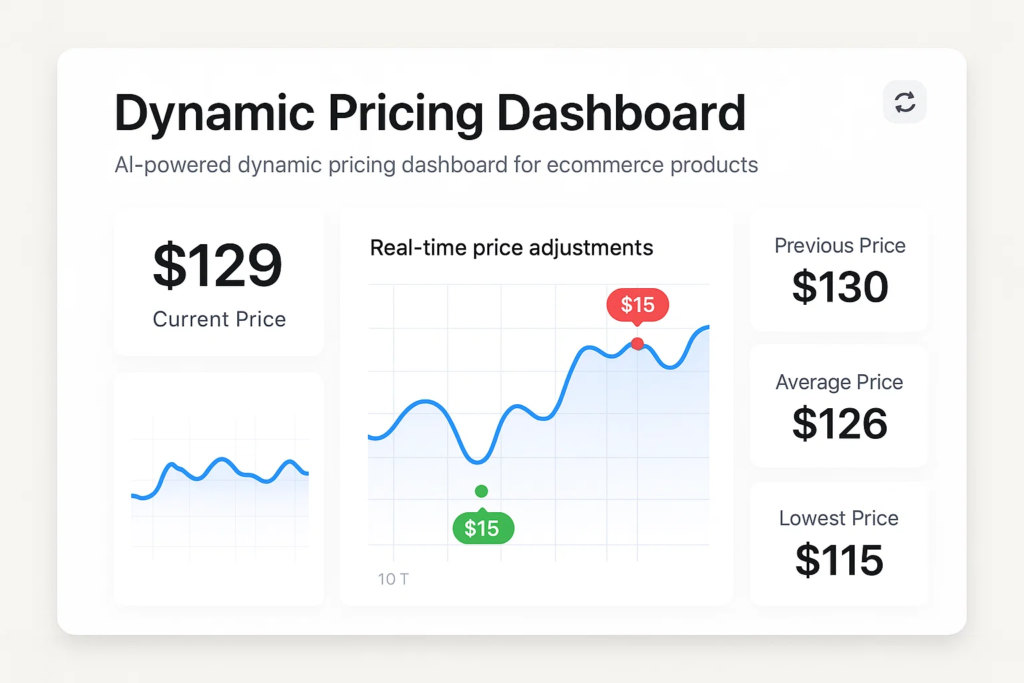Screen dimensions: 1024x683
Task: Select the red data point on chart
Action: tap(637, 344)
